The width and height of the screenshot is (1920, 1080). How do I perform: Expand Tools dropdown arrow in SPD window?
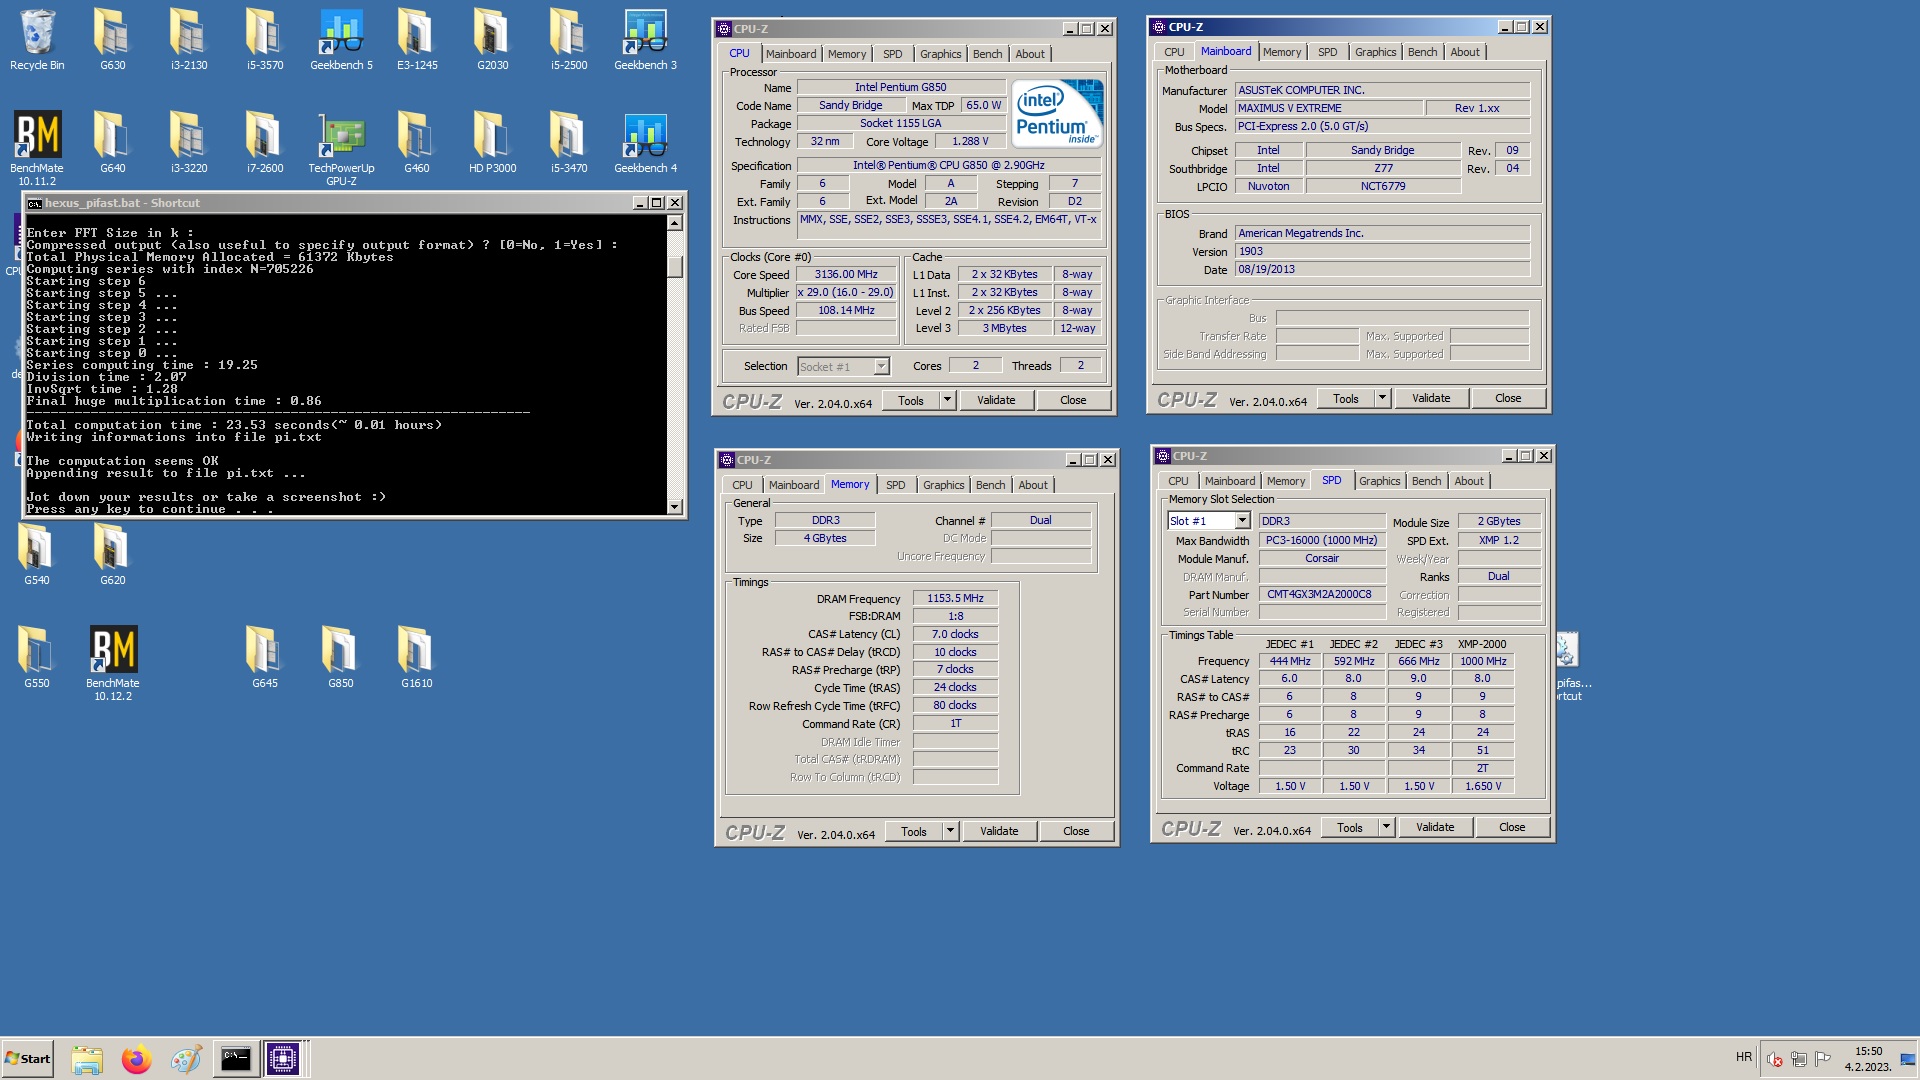coord(1386,827)
